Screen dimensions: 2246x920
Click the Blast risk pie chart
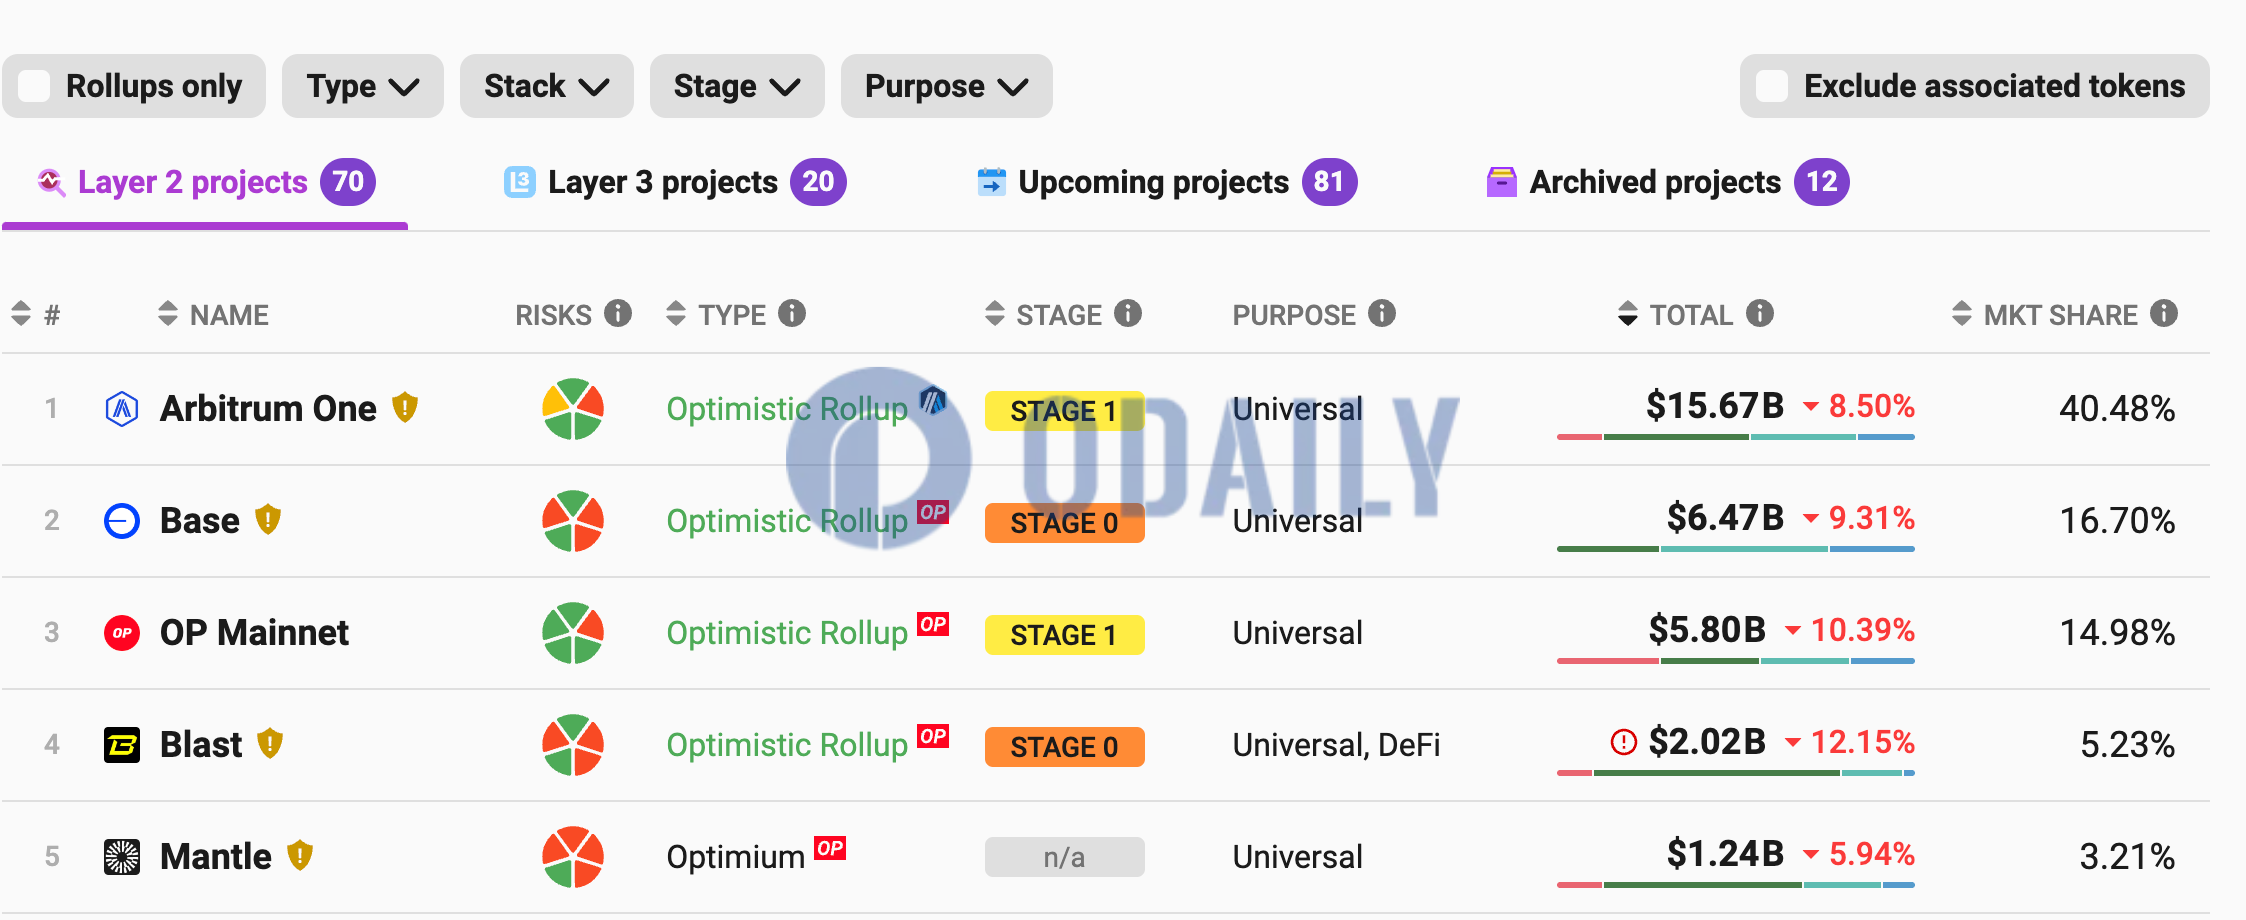(573, 745)
